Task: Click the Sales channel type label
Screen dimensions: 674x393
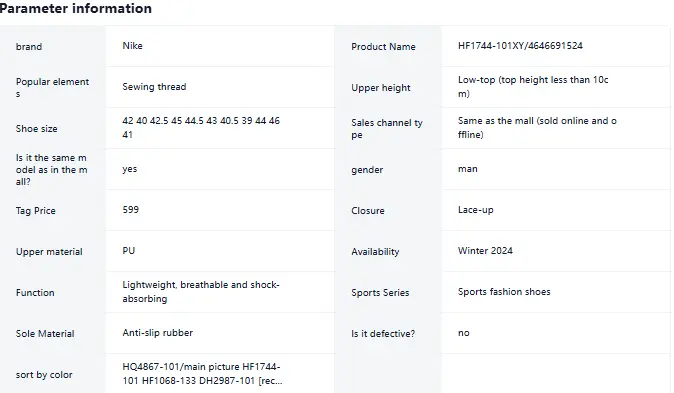Action: pyautogui.click(x=387, y=129)
